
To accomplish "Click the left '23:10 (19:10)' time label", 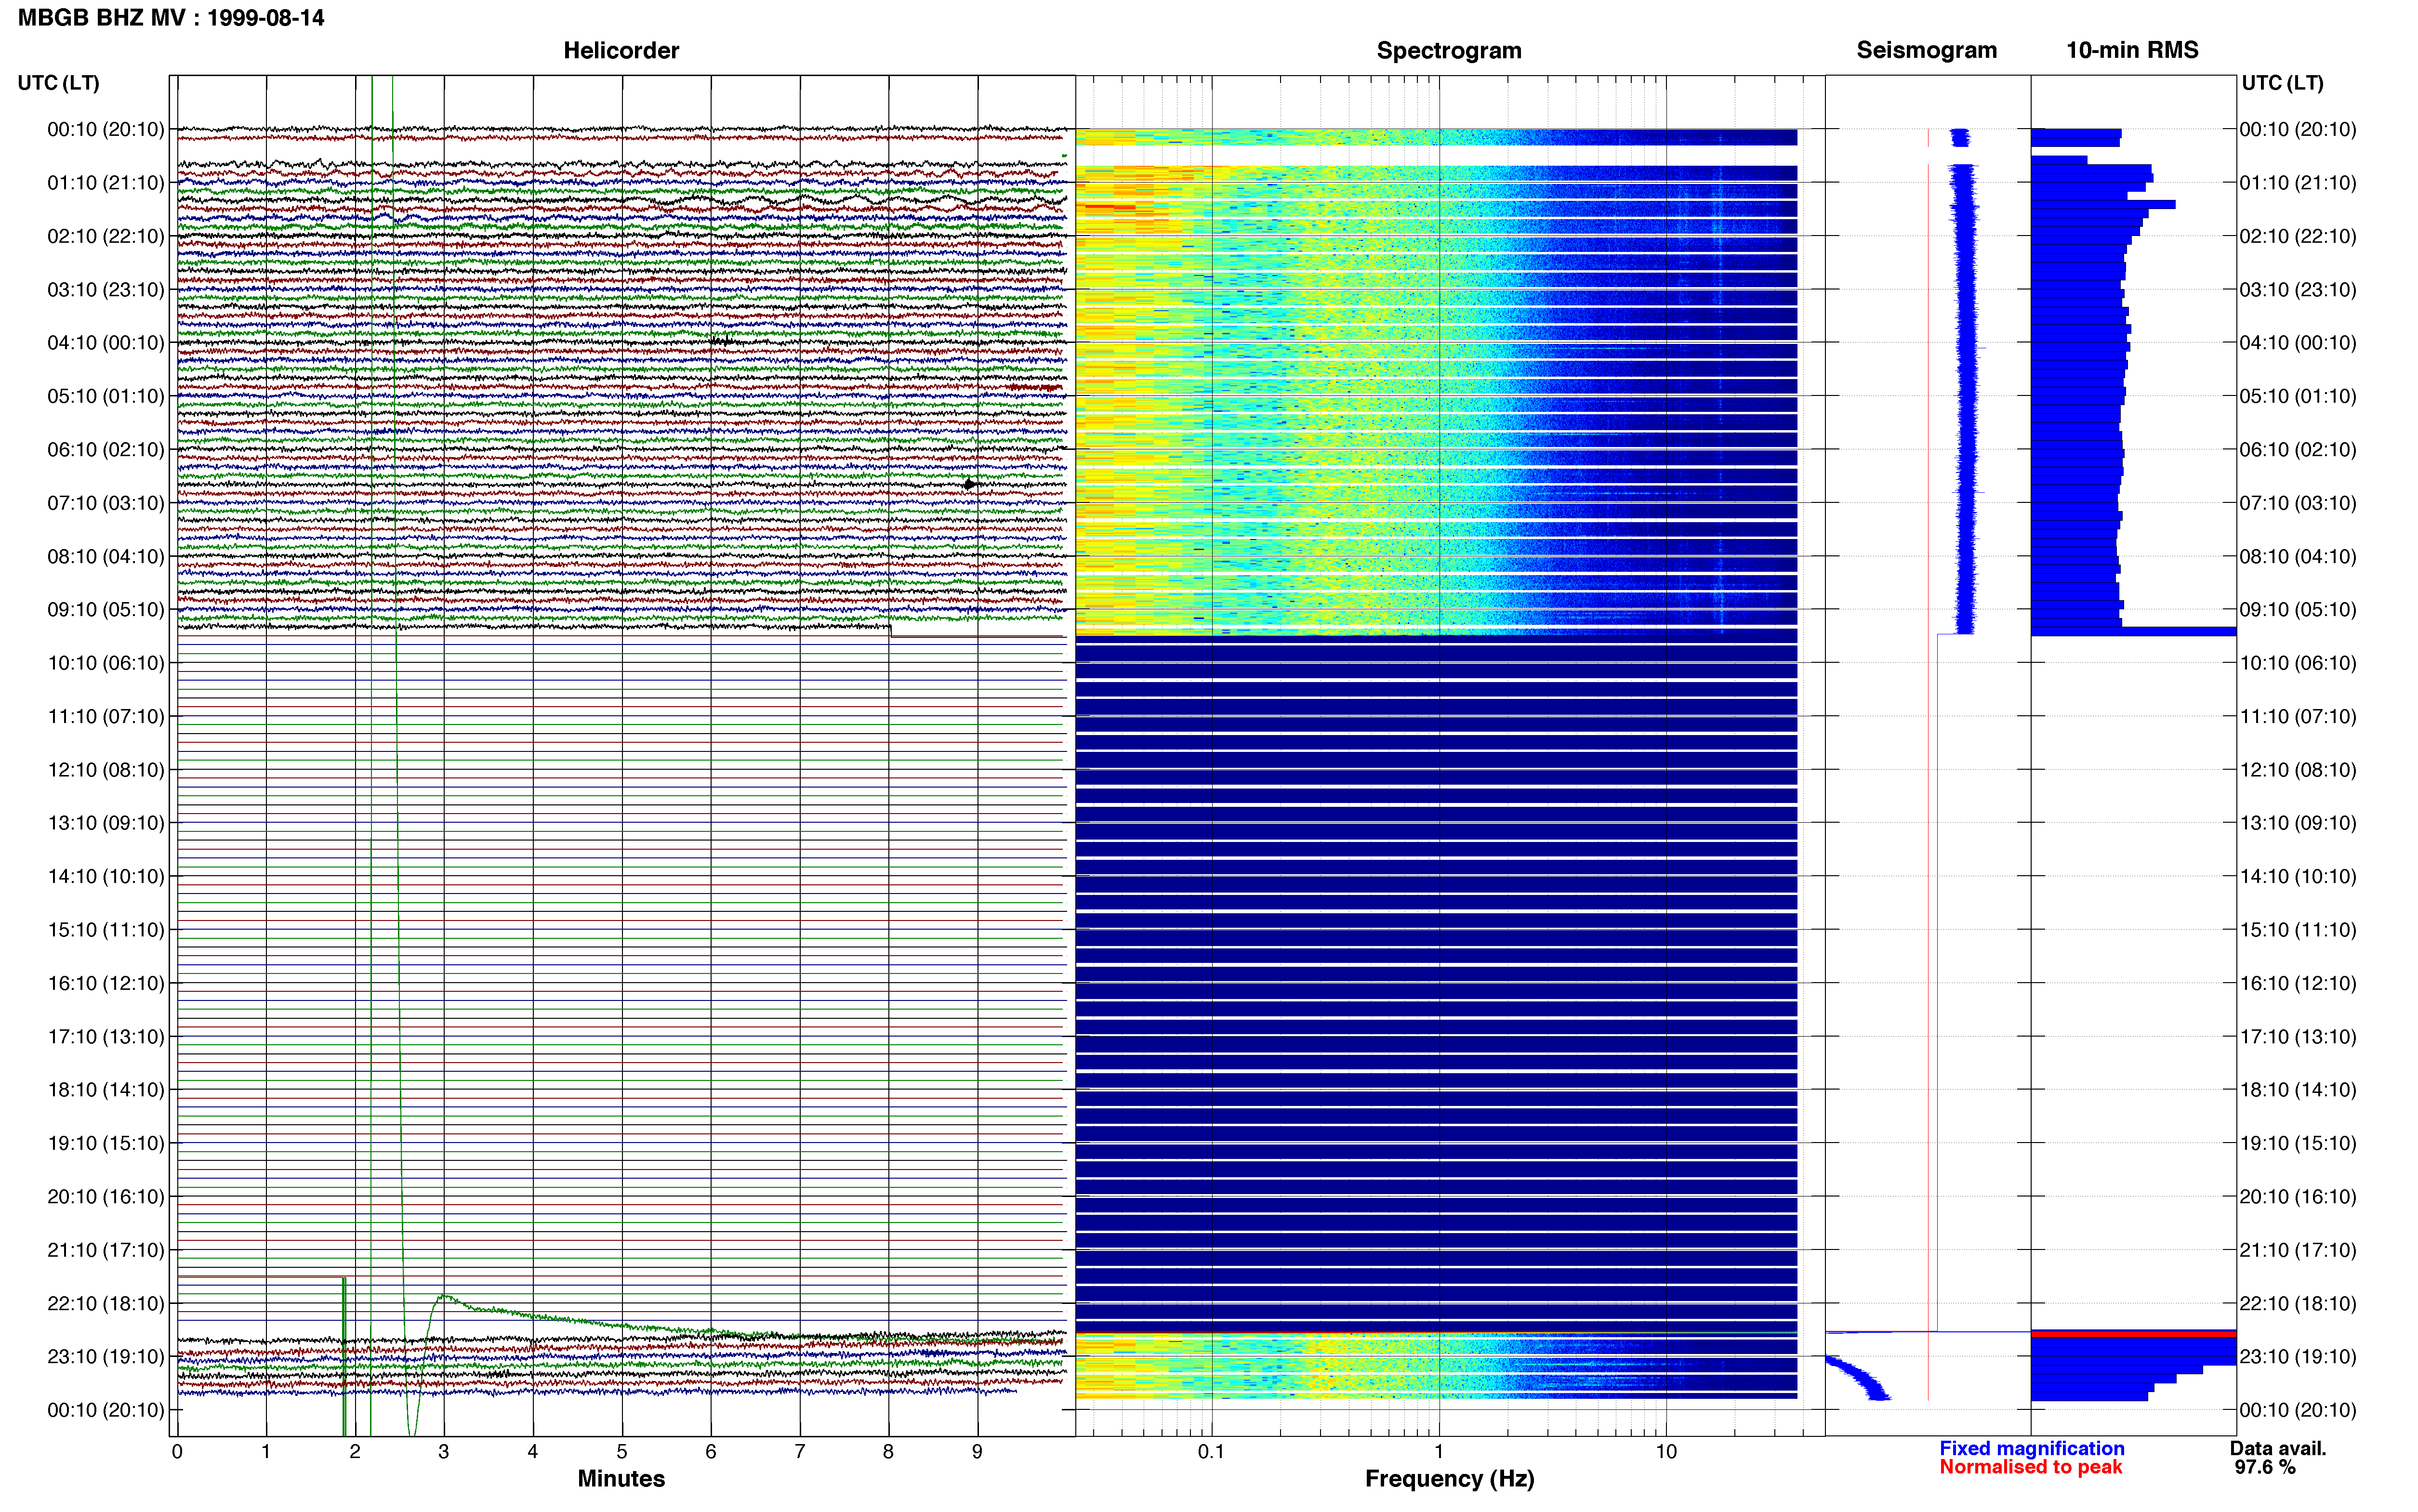I will 106,1356.
